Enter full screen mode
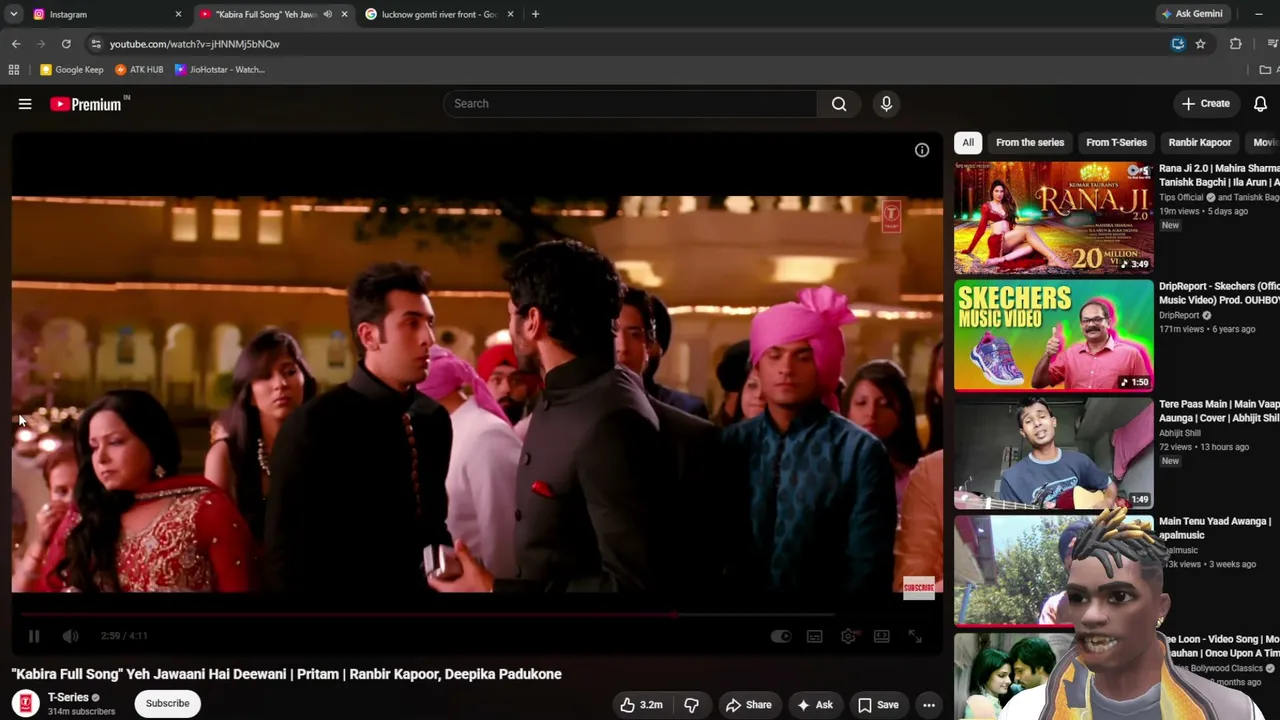This screenshot has height=720, width=1280. click(x=915, y=636)
